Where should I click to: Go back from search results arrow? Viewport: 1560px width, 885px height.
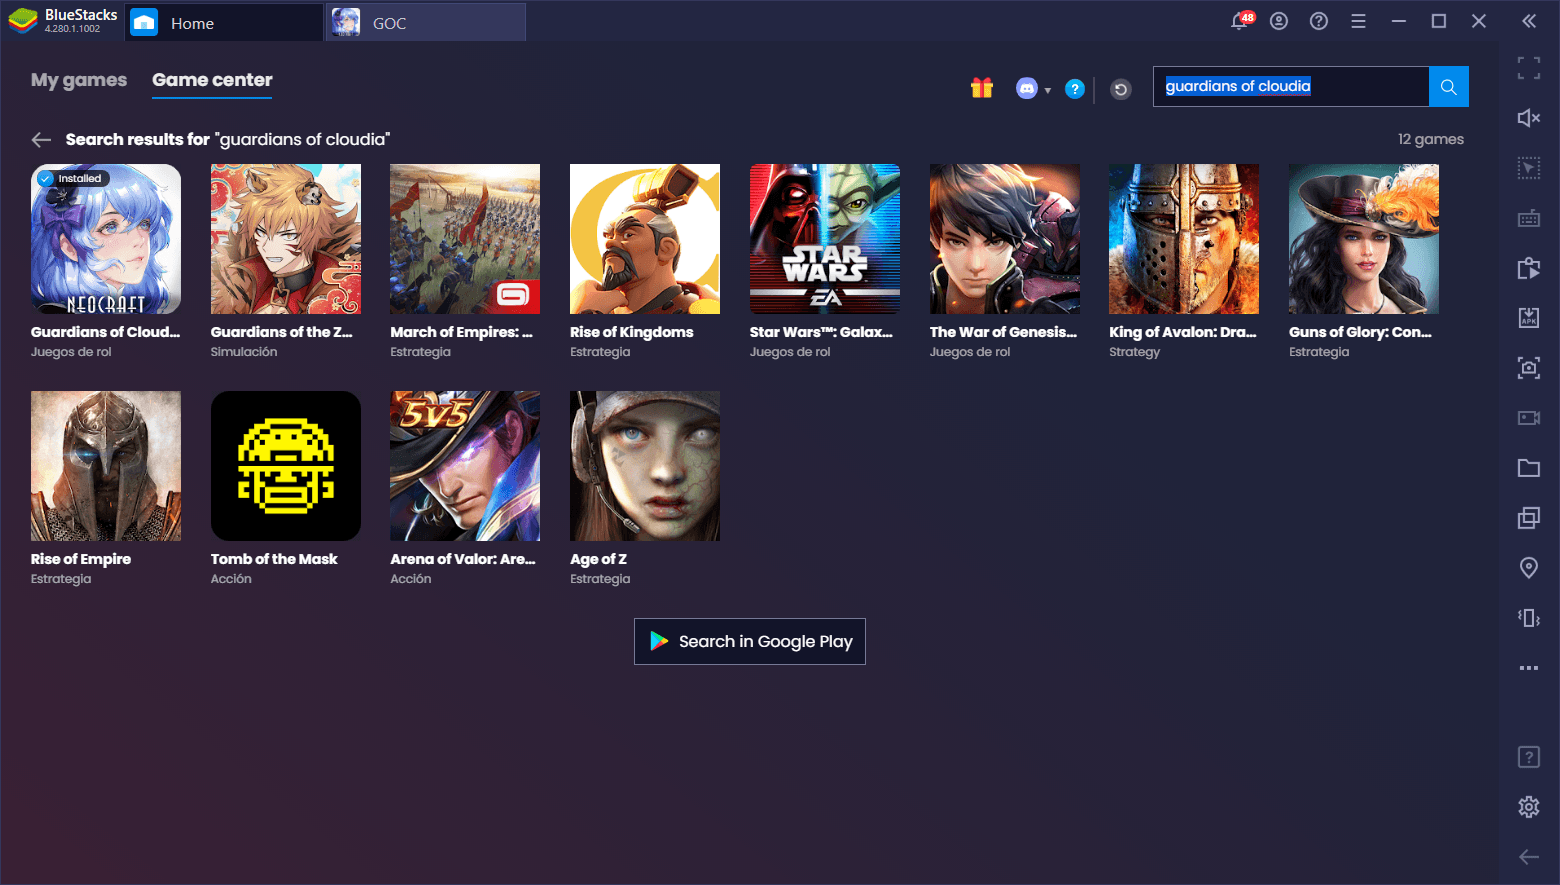(41, 140)
